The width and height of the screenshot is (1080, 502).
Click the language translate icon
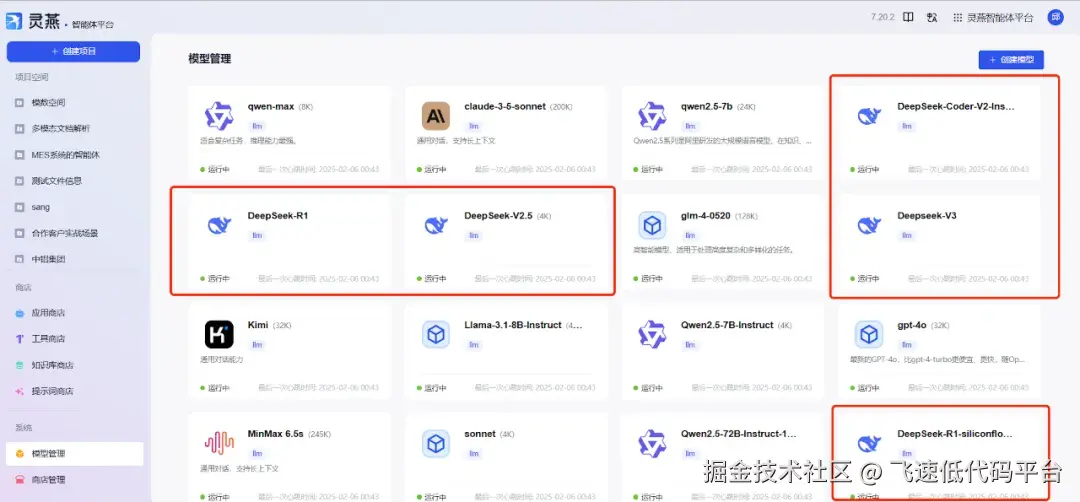(x=932, y=18)
